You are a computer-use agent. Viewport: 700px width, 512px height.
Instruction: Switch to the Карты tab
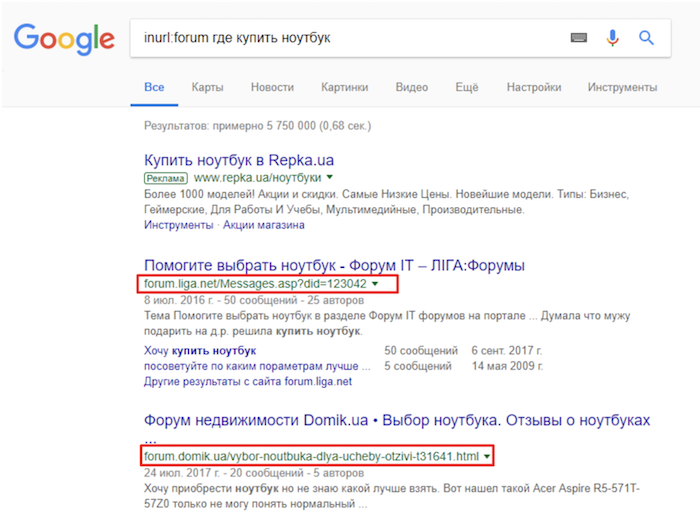[208, 87]
